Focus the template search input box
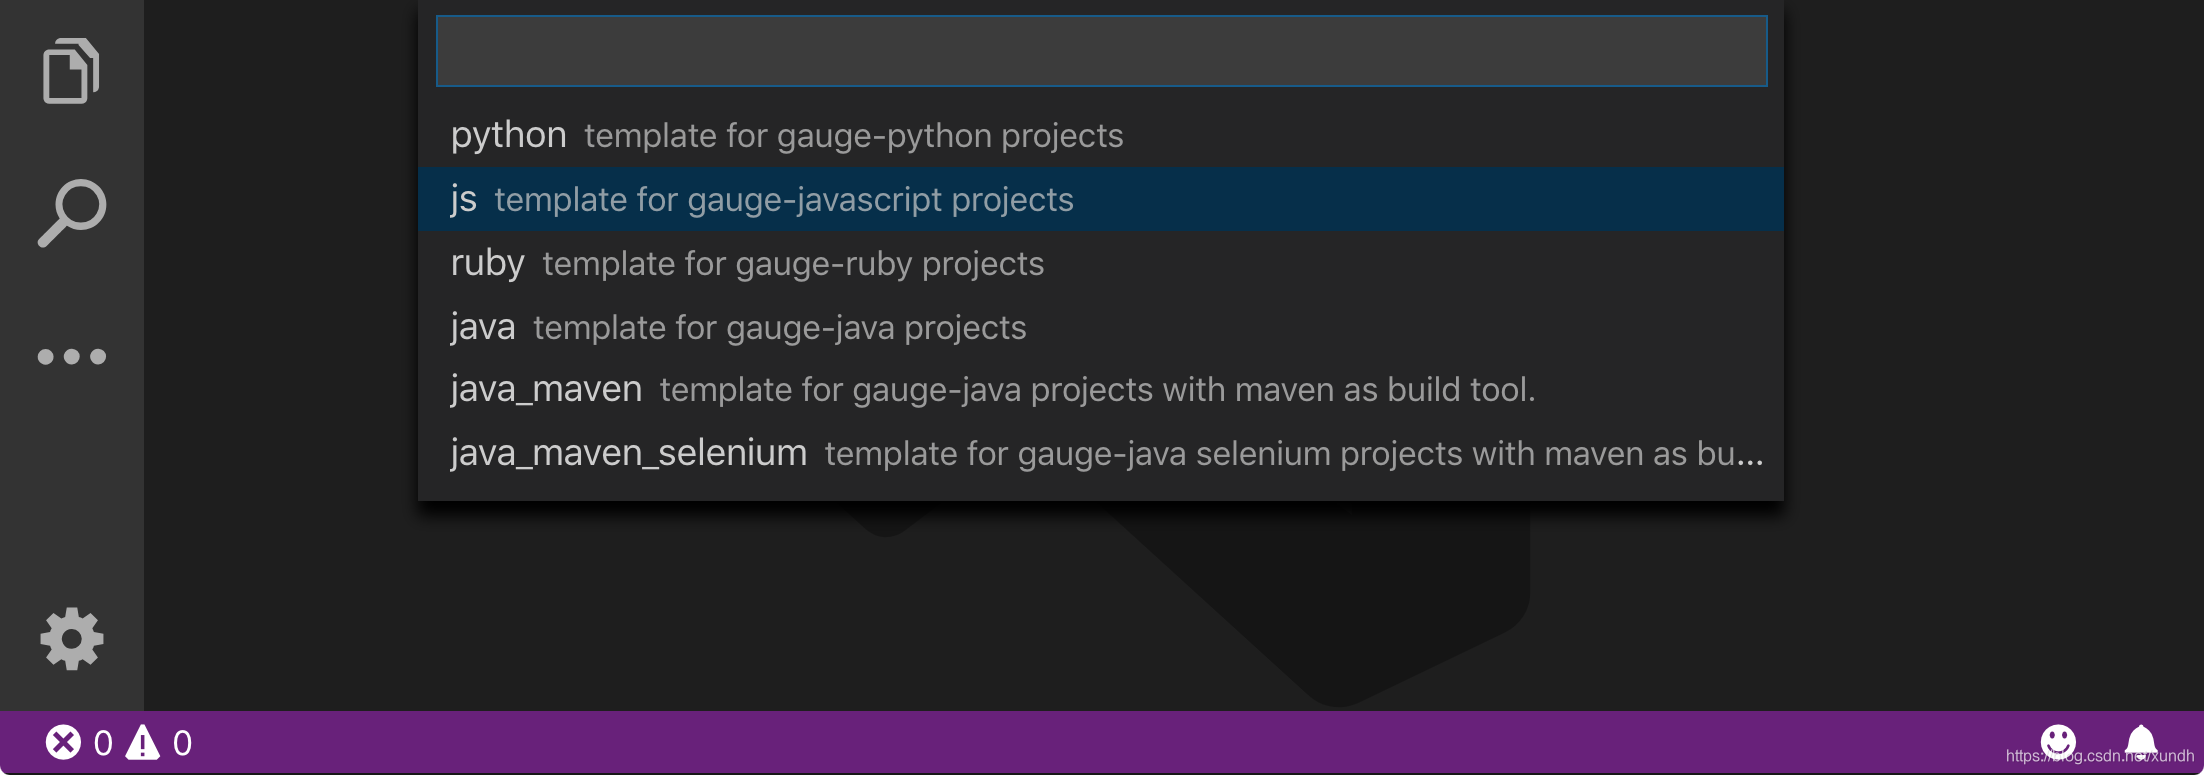The image size is (2204, 775). [x=1101, y=51]
